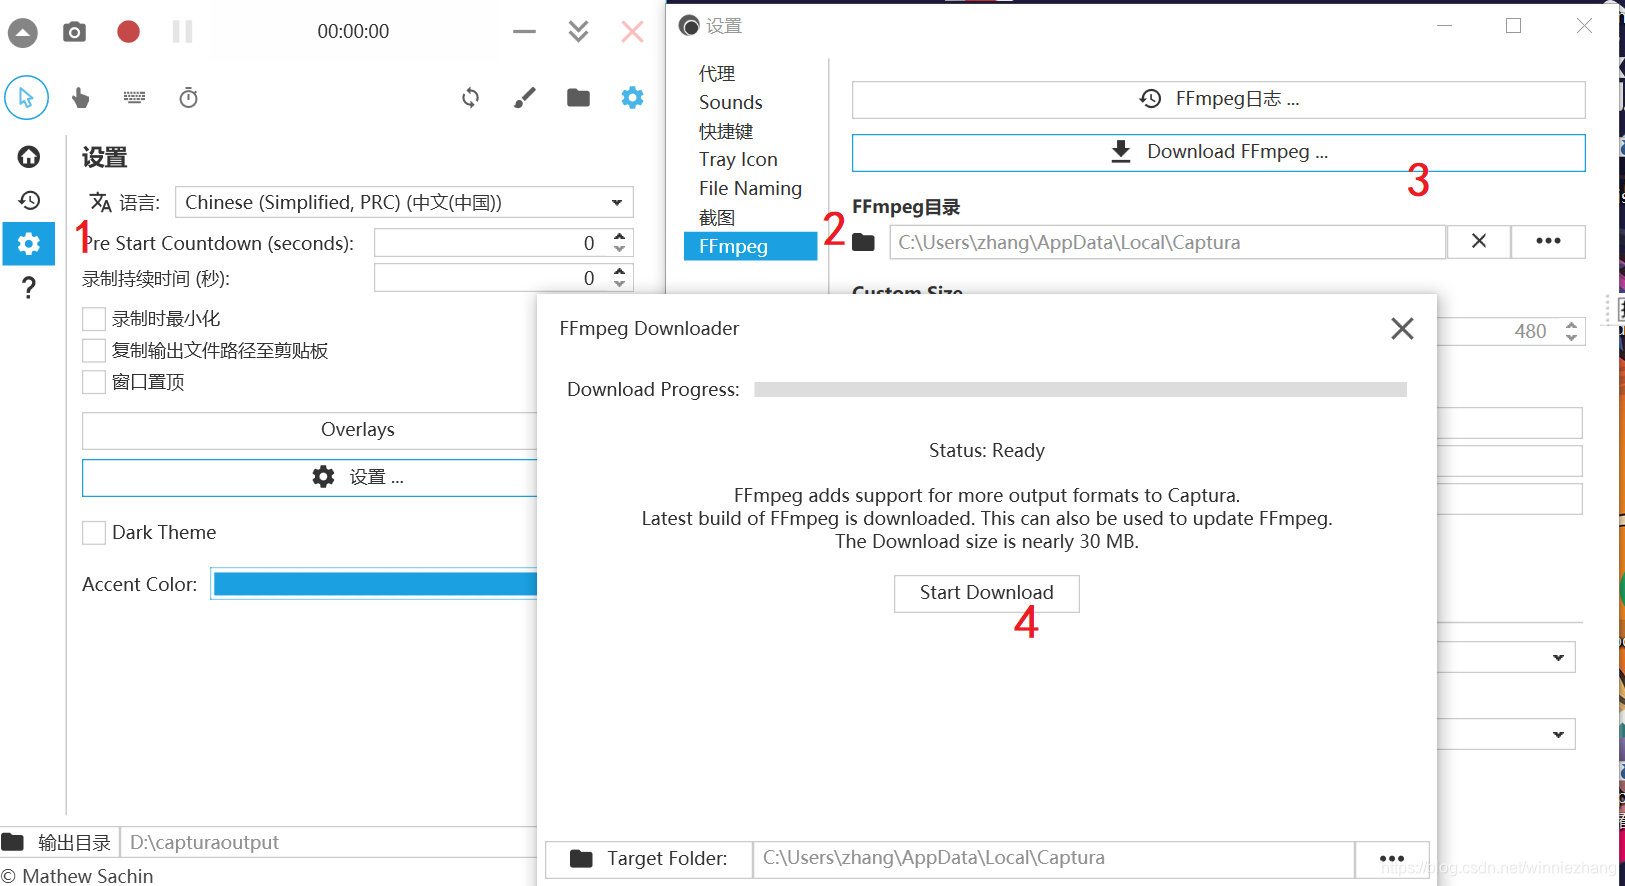Decrease the recording duration value

click(x=620, y=284)
